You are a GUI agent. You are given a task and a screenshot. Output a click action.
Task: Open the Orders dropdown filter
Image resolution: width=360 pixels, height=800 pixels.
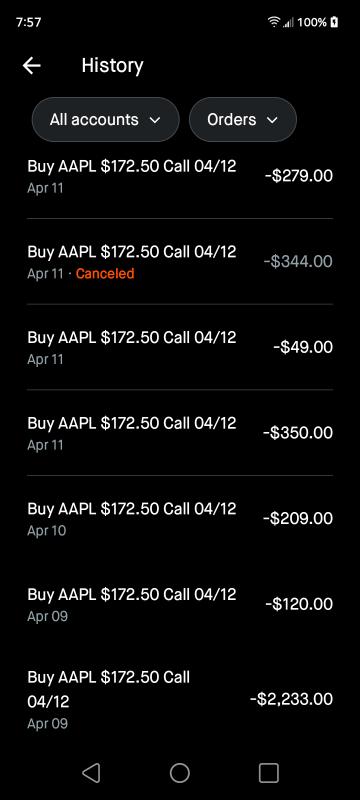[243, 119]
